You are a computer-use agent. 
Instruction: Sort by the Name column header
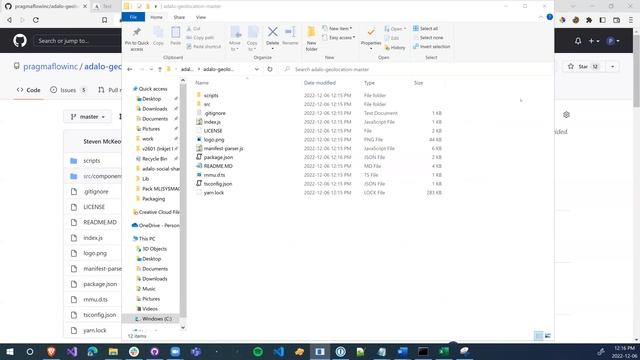pyautogui.click(x=202, y=83)
